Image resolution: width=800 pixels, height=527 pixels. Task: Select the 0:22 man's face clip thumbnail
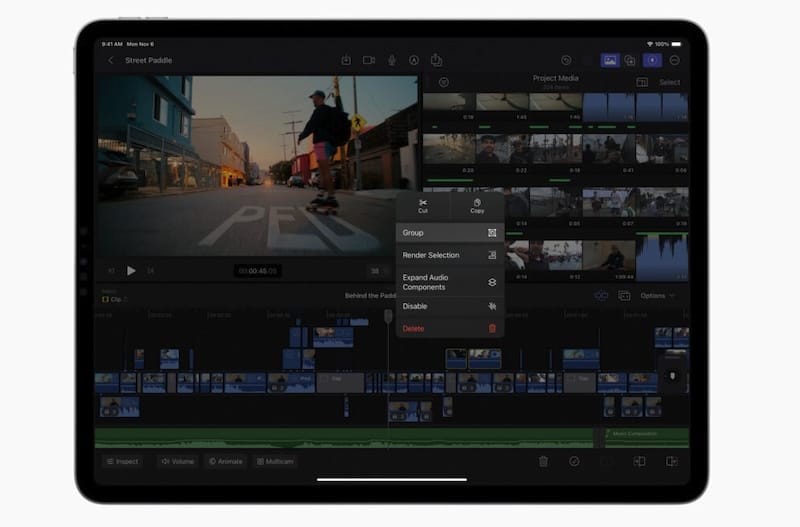point(502,150)
